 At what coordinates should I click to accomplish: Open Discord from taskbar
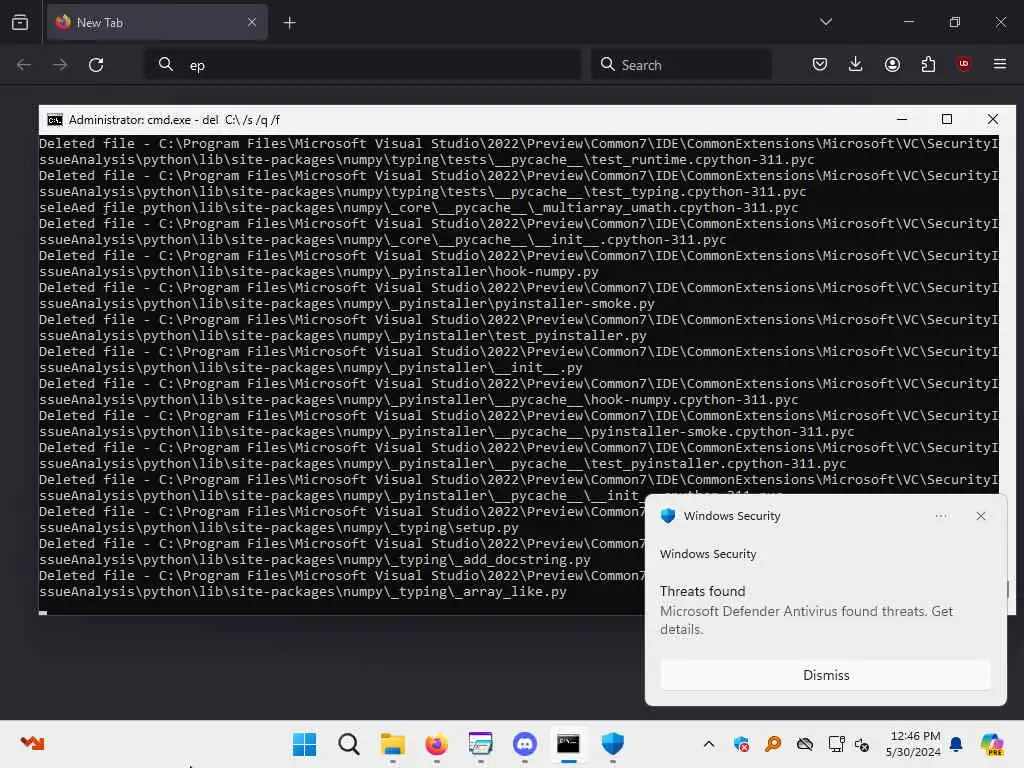point(524,744)
